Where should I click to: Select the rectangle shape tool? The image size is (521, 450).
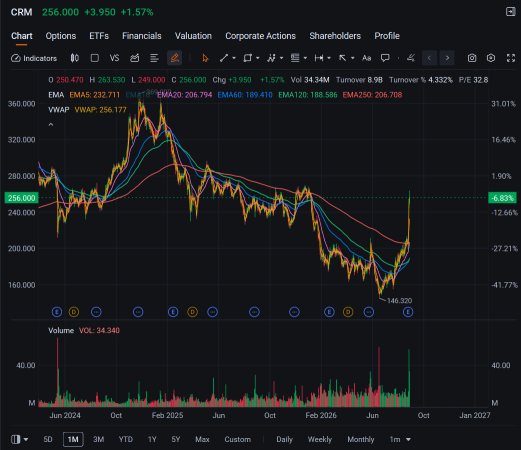click(247, 58)
